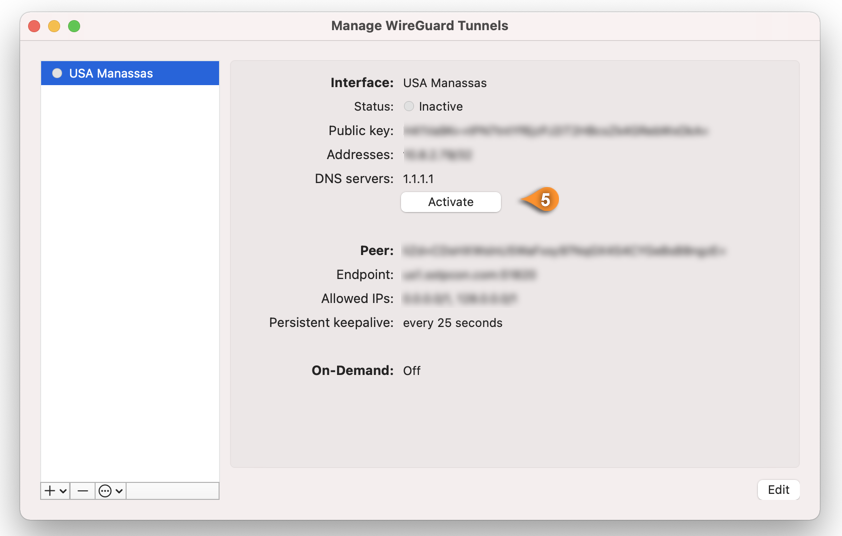Expand the add-tunnel dropdown chevron
The image size is (842, 536).
coord(63,491)
